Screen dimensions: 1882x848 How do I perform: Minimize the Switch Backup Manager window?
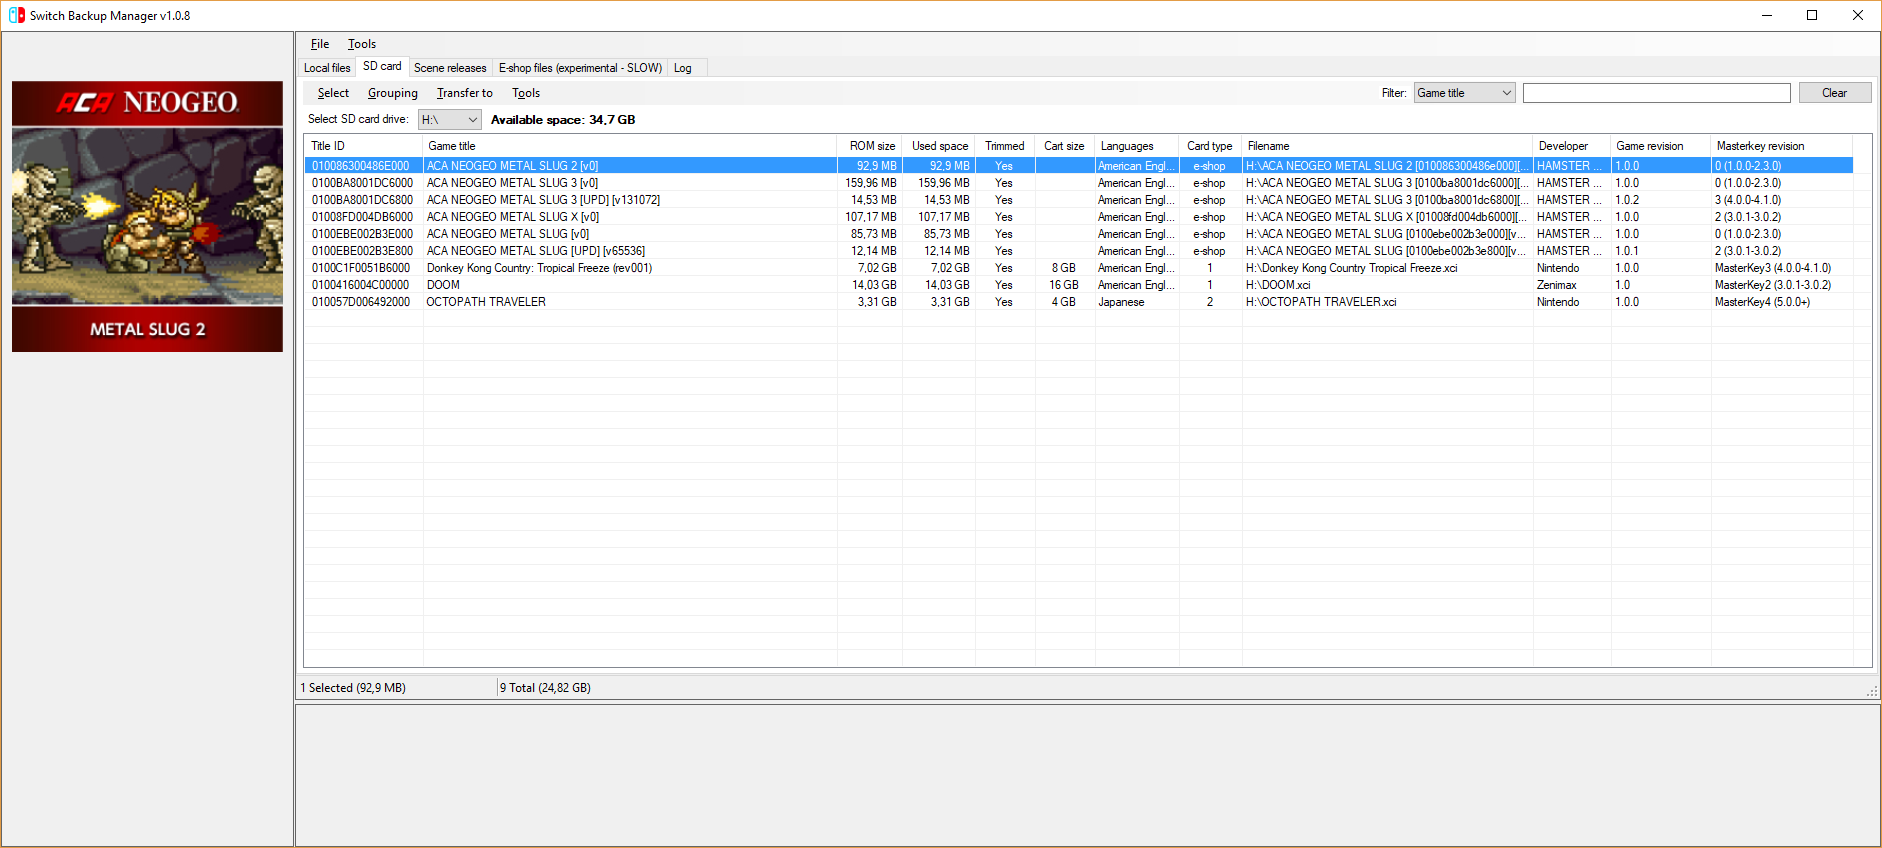pyautogui.click(x=1767, y=15)
